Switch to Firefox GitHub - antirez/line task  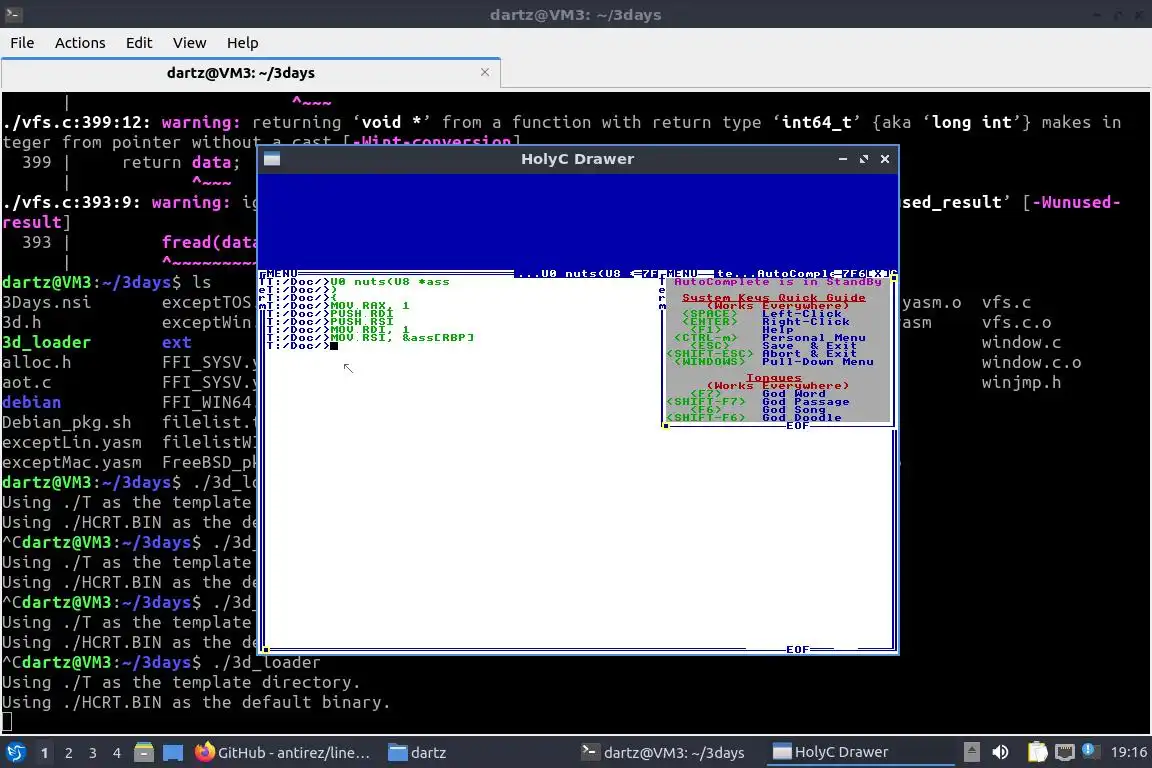coord(283,753)
